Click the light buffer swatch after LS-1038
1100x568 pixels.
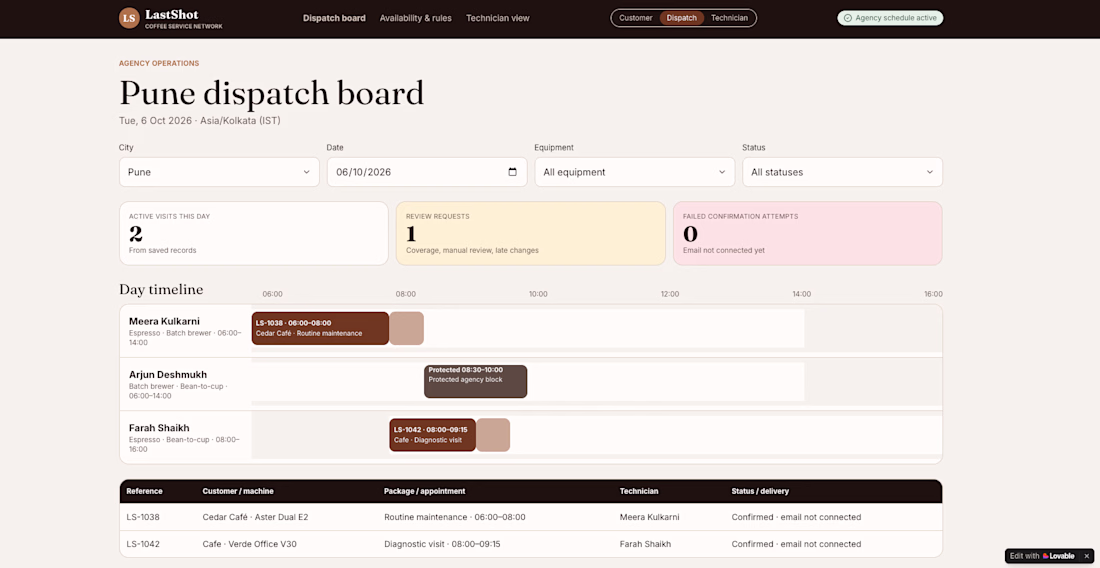406,328
